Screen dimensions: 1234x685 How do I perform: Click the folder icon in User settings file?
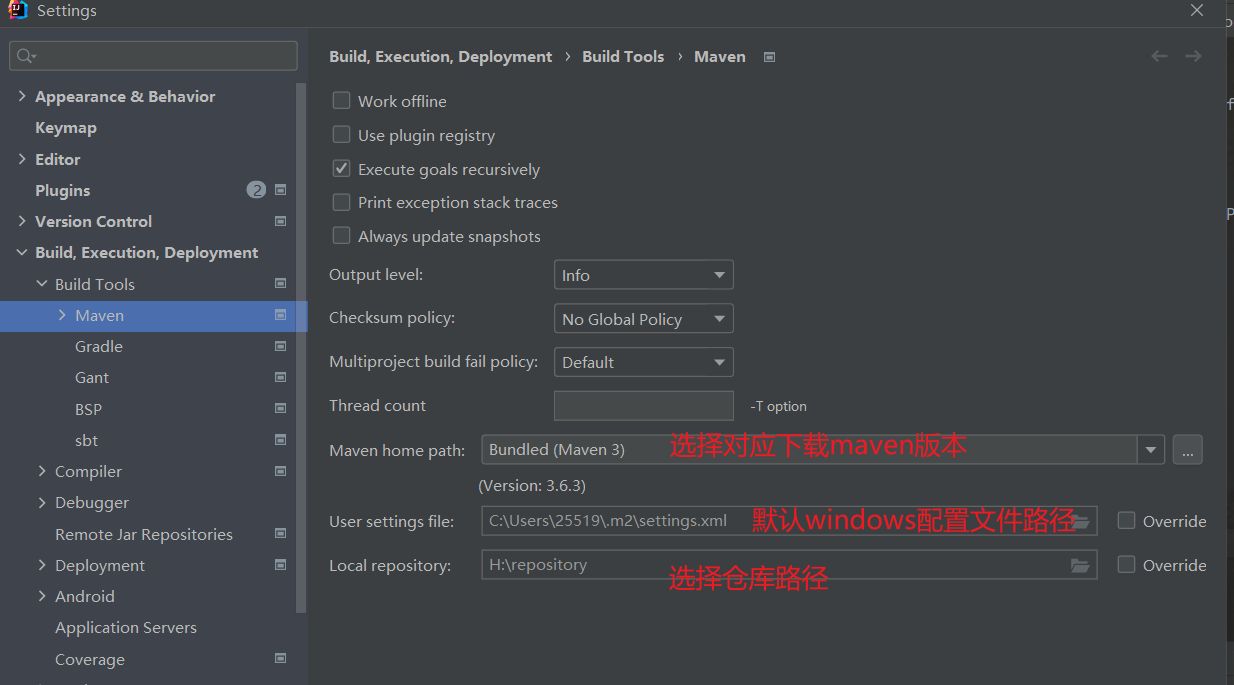(x=1080, y=521)
